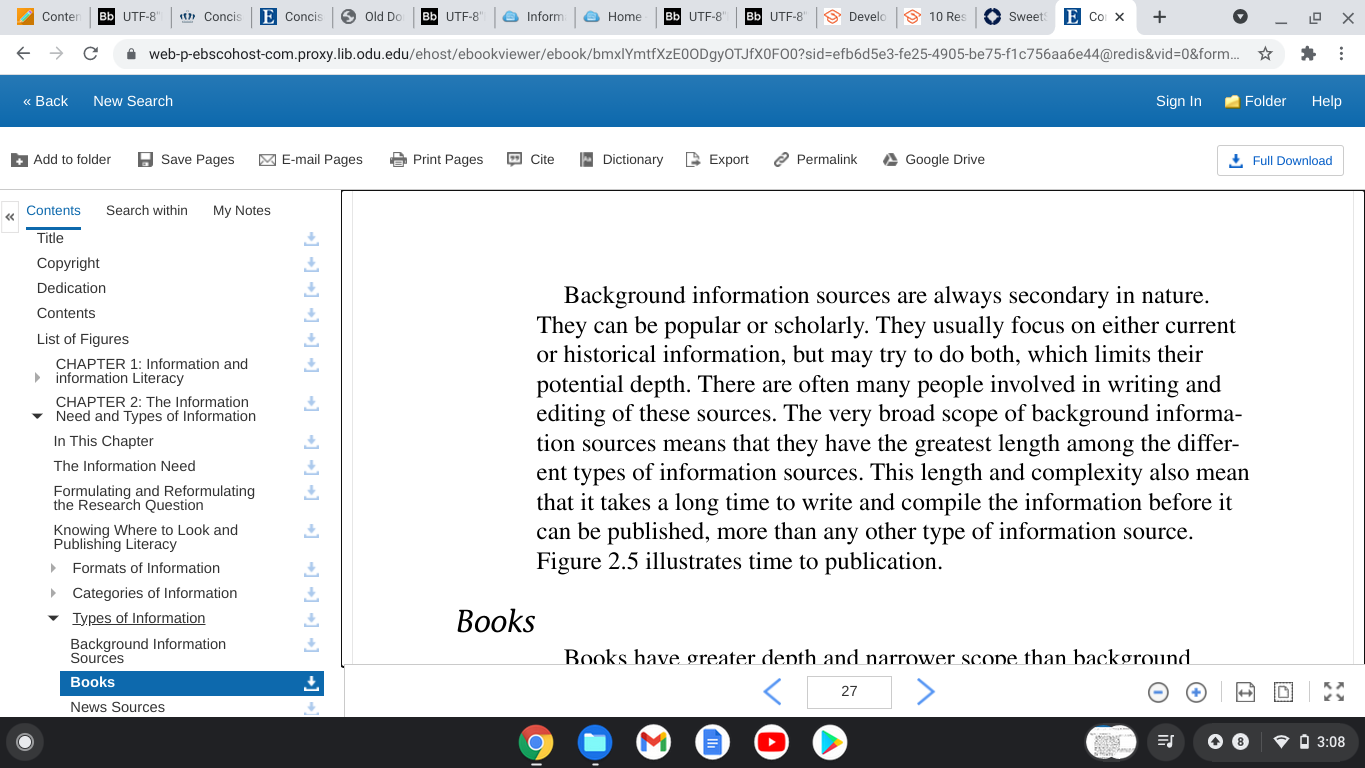Click the page number field
Screen dimensions: 1365x768
click(849, 691)
